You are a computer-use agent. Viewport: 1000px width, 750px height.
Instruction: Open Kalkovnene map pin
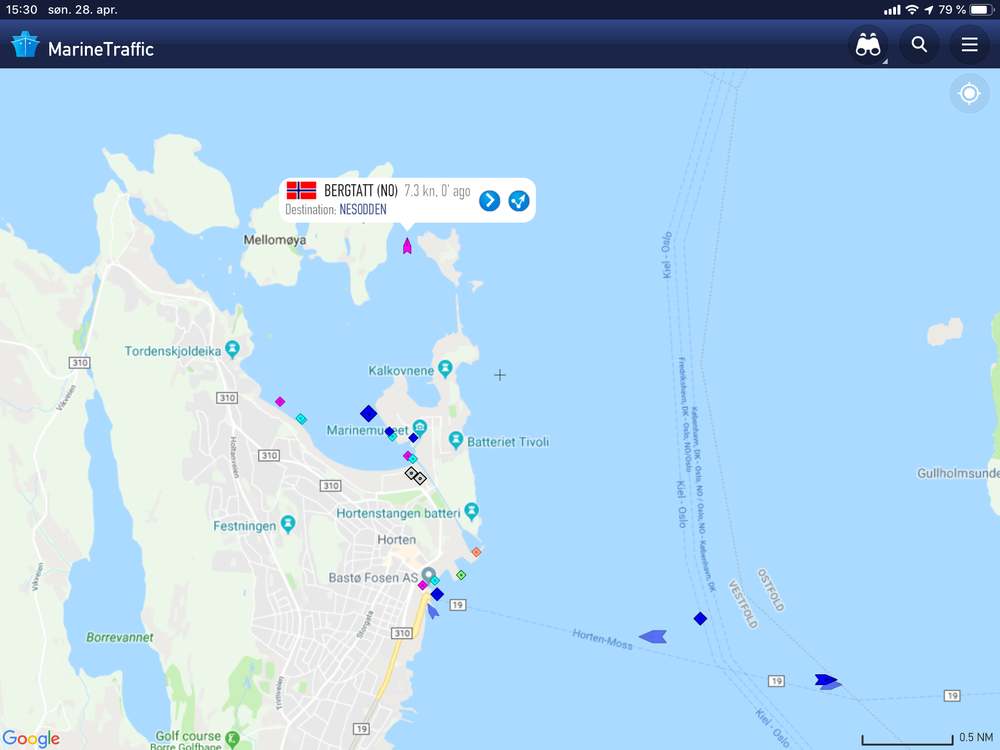pyautogui.click(x=445, y=369)
